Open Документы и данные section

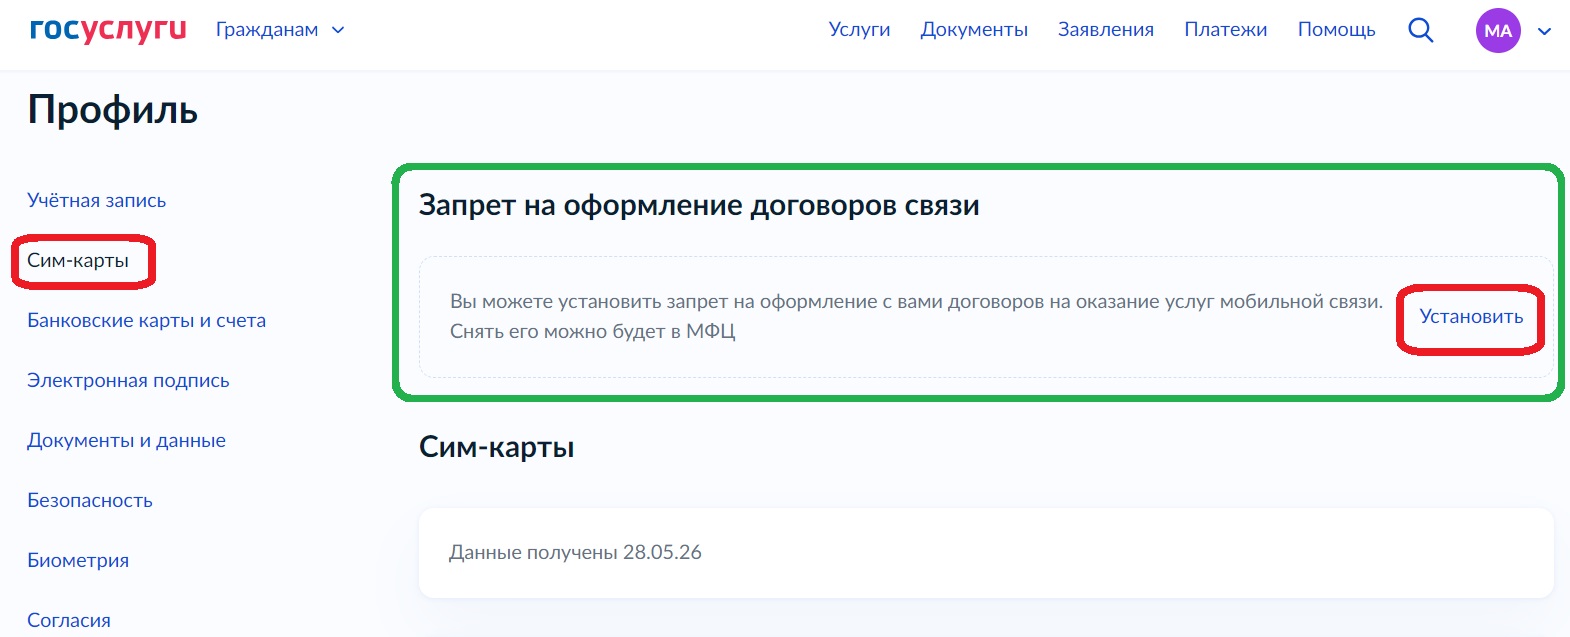tap(126, 440)
